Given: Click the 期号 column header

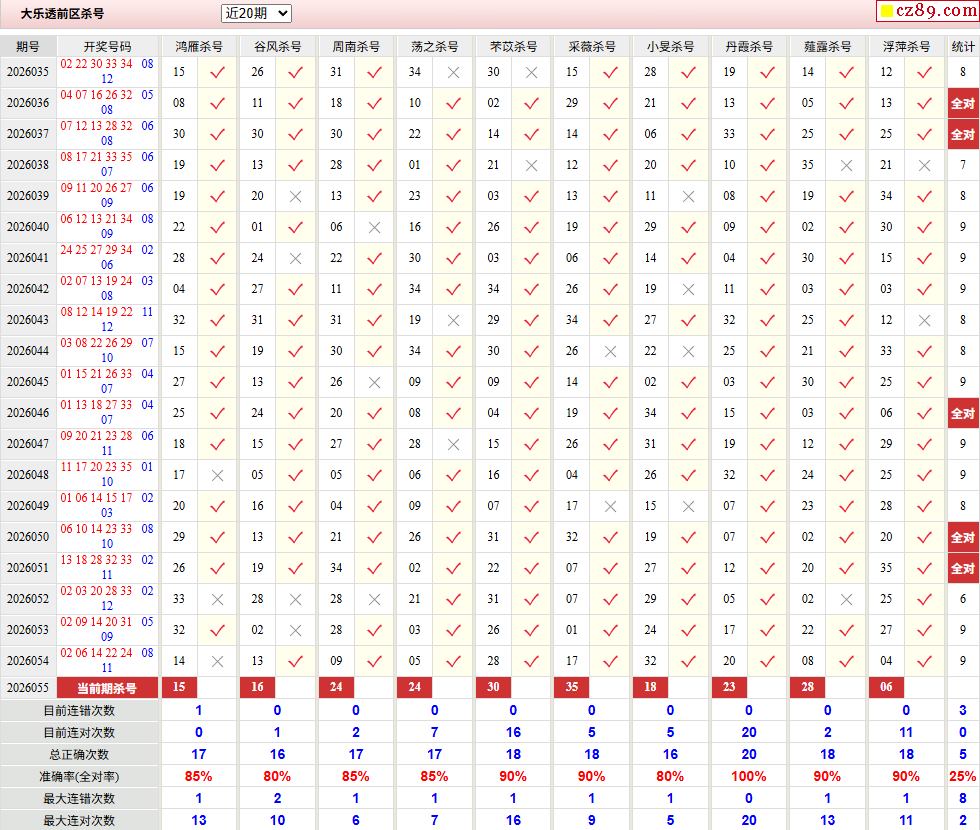Looking at the screenshot, I should coord(28,46).
